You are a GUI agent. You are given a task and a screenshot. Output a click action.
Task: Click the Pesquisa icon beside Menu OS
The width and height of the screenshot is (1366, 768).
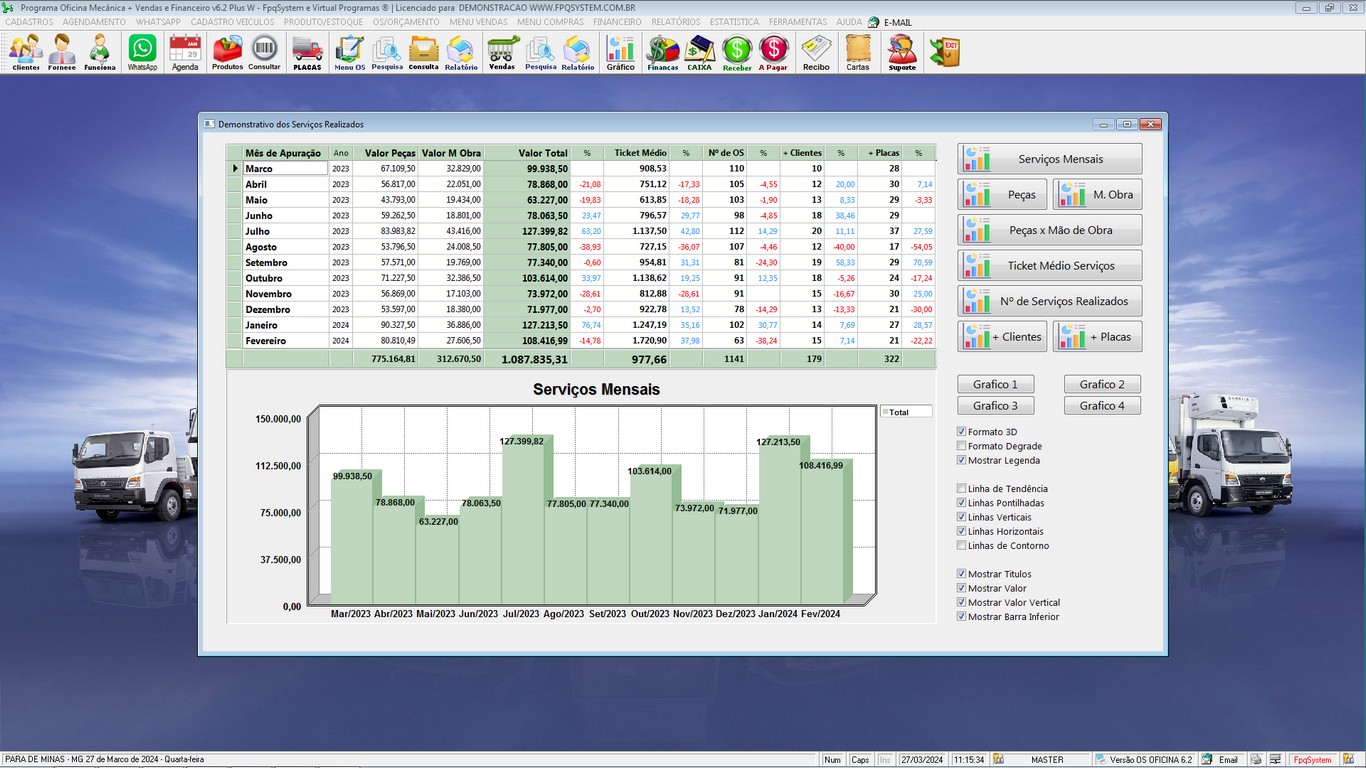pyautogui.click(x=387, y=52)
